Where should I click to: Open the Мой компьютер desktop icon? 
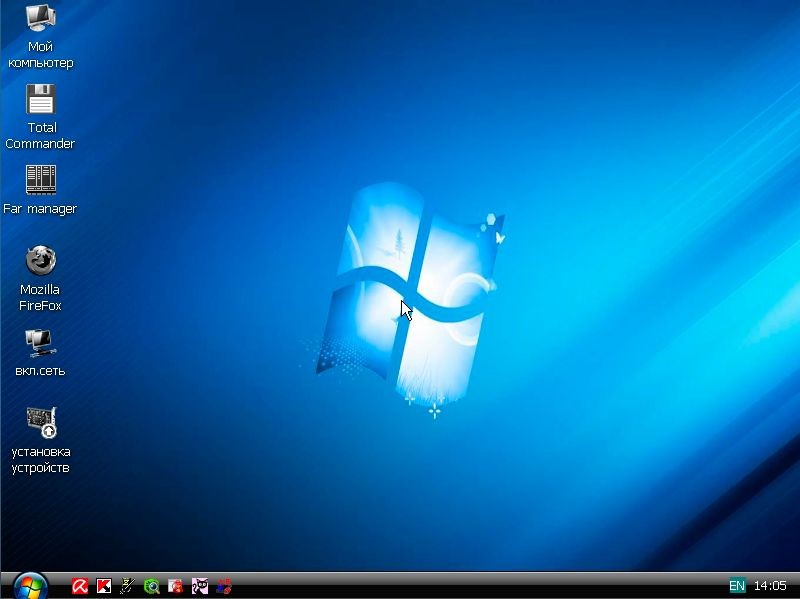coord(40,18)
